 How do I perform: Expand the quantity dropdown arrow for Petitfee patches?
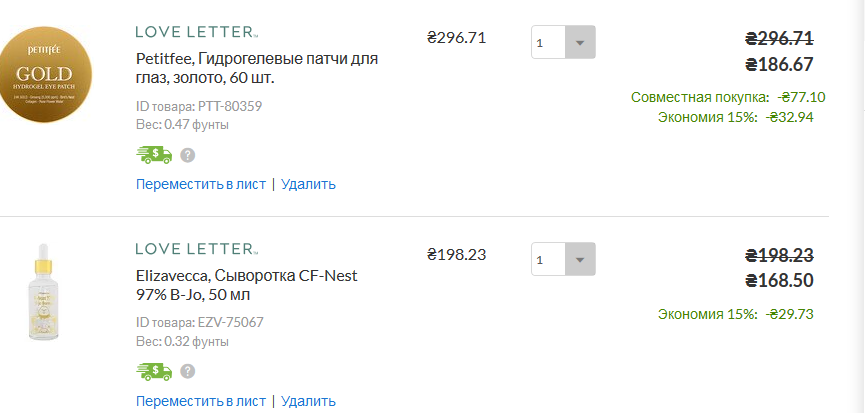pyautogui.click(x=579, y=42)
